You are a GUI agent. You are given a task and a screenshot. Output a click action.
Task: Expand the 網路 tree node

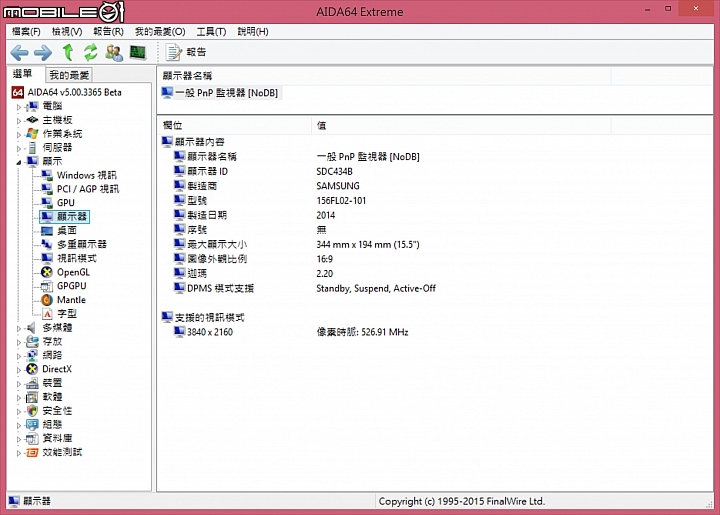coord(19,356)
